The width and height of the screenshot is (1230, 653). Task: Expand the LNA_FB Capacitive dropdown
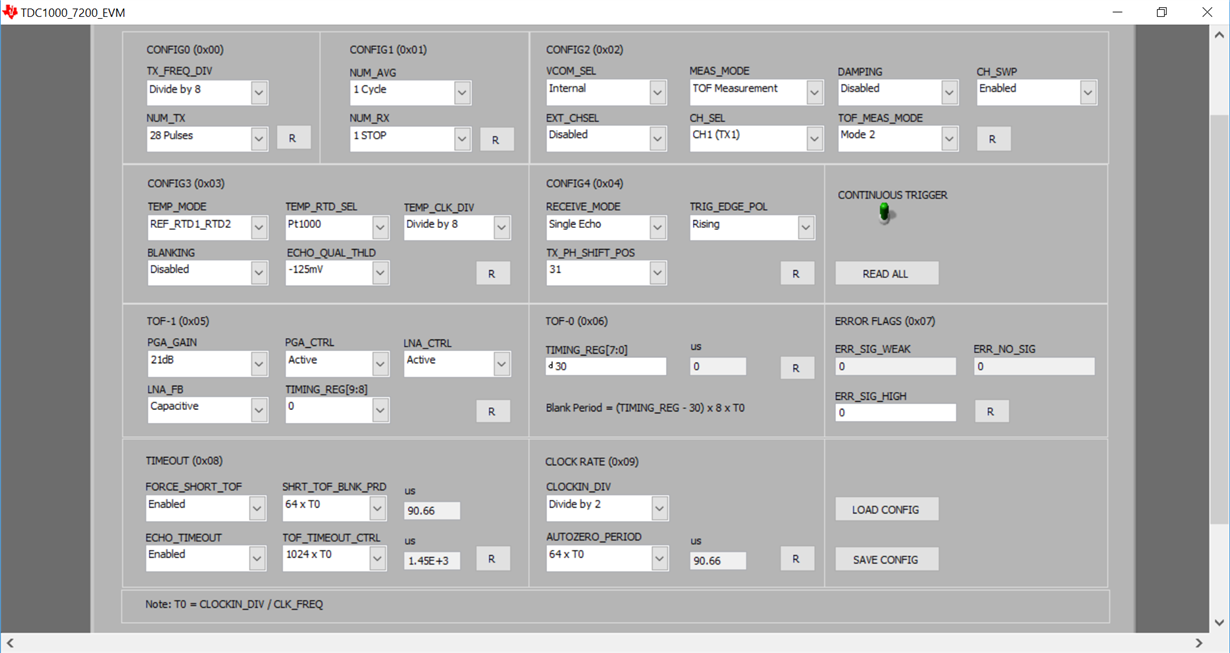[208, 409]
